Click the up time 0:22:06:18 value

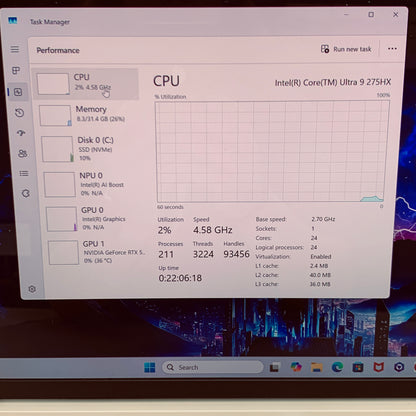180,278
